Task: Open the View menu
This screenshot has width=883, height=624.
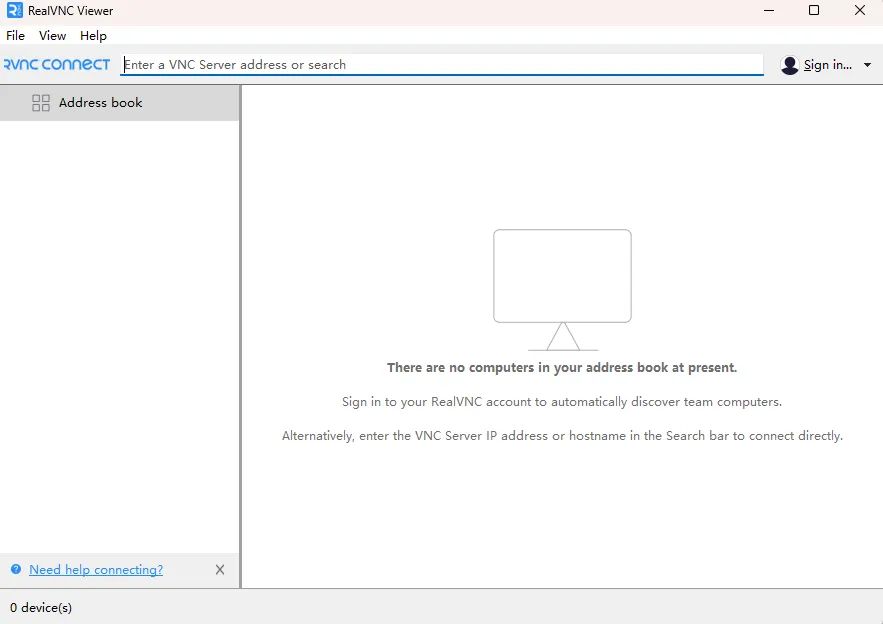Action: (x=52, y=36)
